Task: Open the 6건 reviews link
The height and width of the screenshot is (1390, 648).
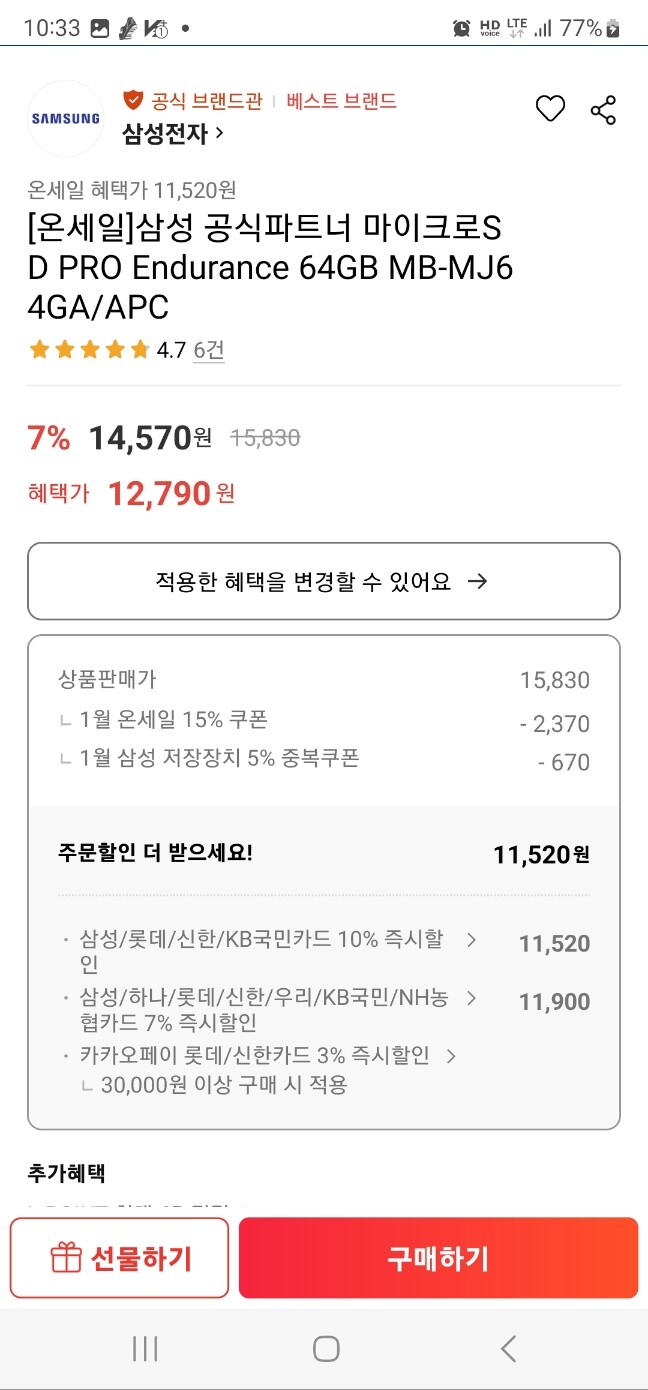Action: click(x=210, y=350)
